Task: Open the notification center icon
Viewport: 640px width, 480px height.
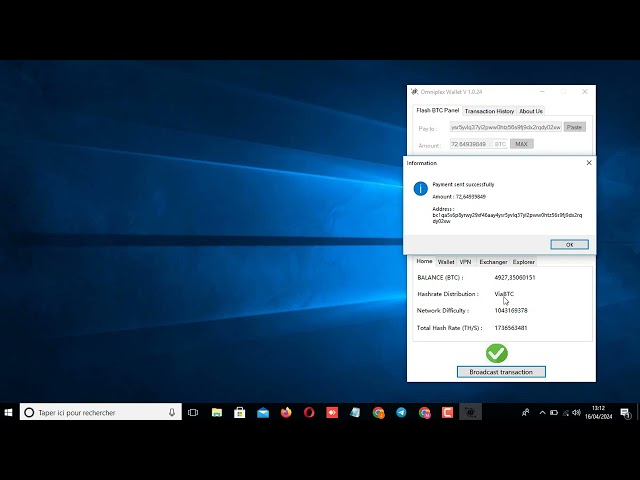Action: click(x=625, y=413)
